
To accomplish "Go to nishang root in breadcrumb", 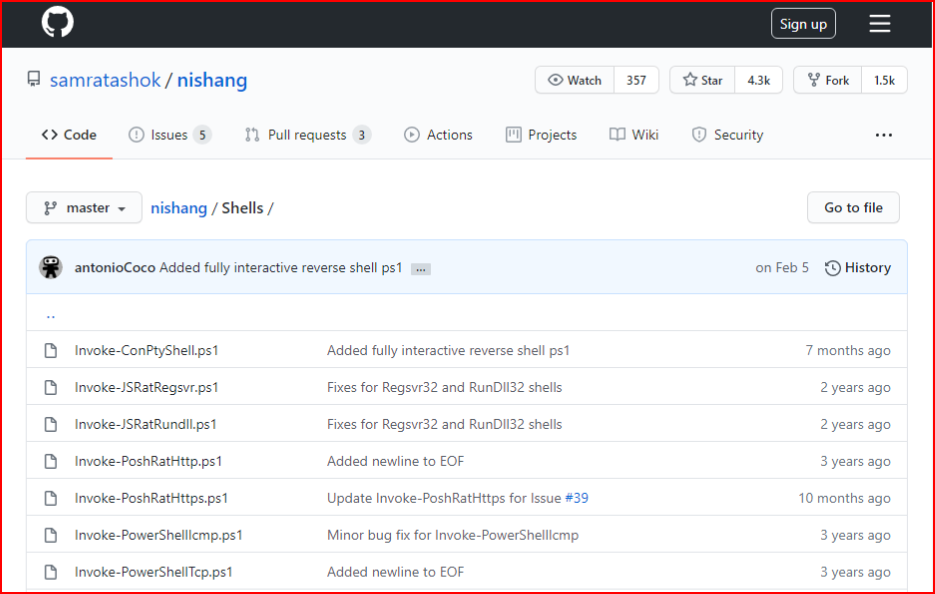I will pos(178,208).
